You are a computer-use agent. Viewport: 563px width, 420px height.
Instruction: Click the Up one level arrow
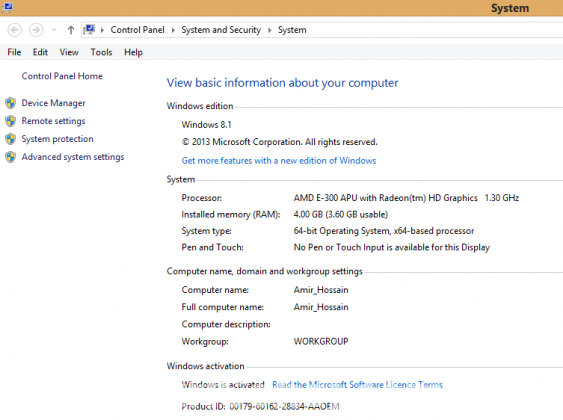(x=71, y=30)
